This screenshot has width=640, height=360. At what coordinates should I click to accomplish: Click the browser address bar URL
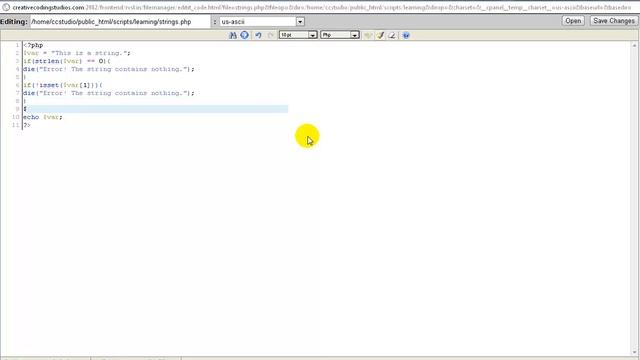point(322,7)
